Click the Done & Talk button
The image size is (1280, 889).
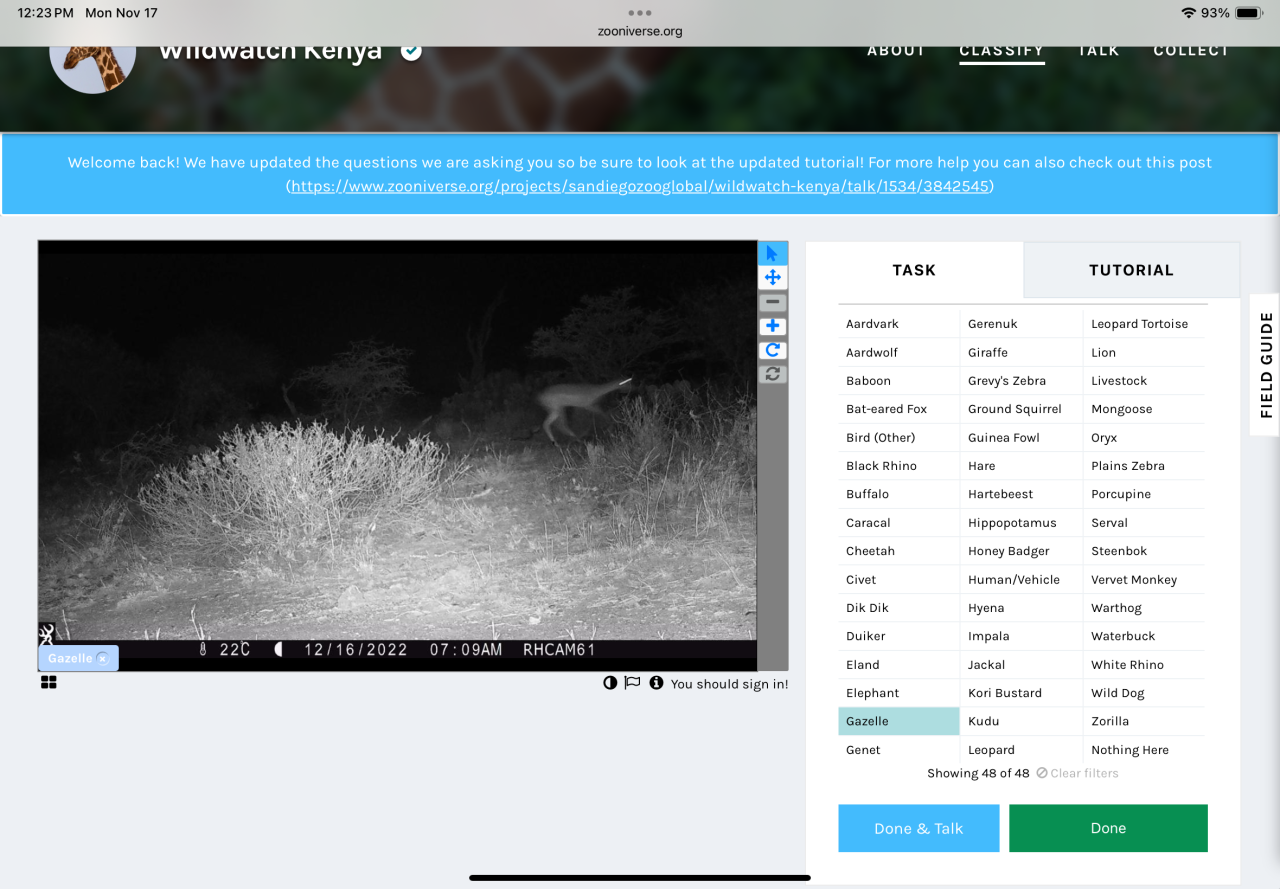click(918, 828)
